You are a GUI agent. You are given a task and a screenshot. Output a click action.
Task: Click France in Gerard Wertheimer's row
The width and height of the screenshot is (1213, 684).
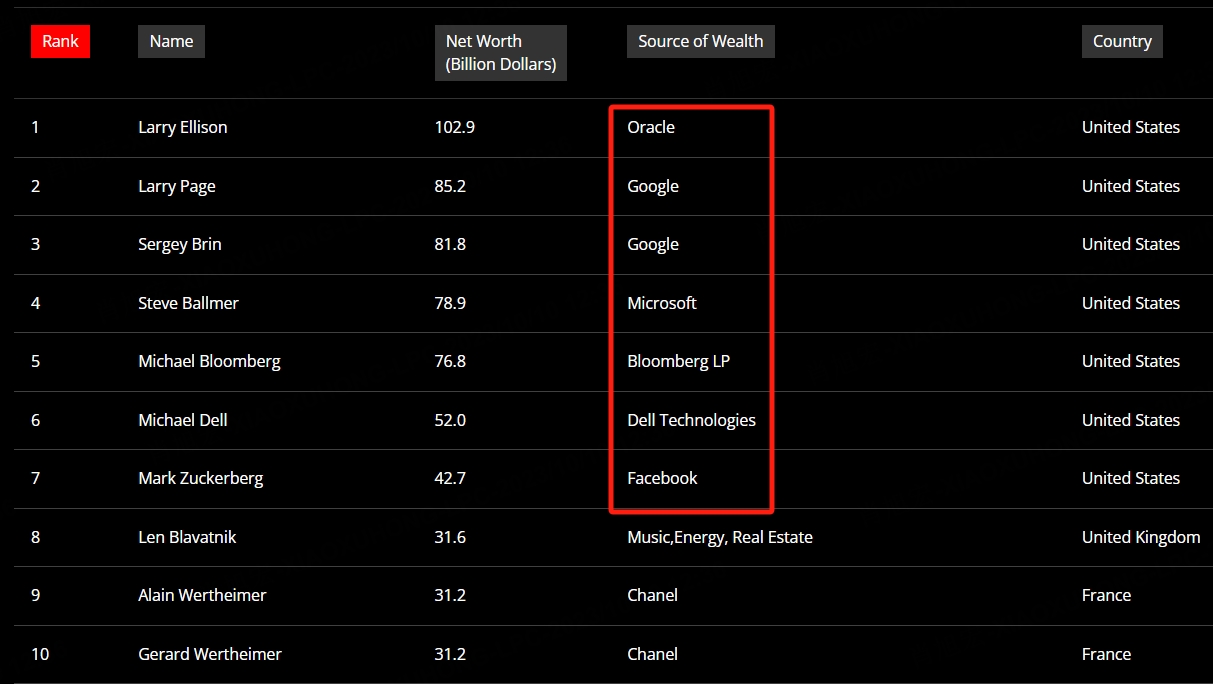1106,654
